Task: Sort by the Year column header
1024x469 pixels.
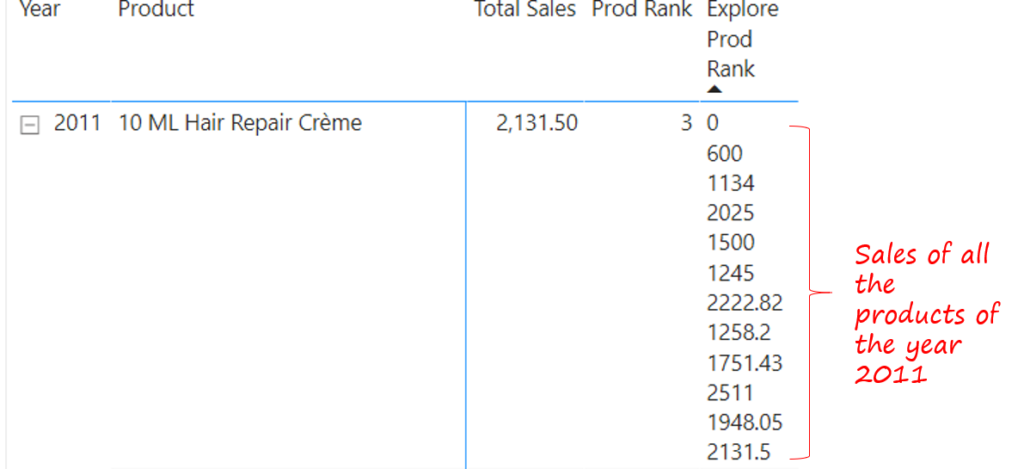Action: [40, 10]
